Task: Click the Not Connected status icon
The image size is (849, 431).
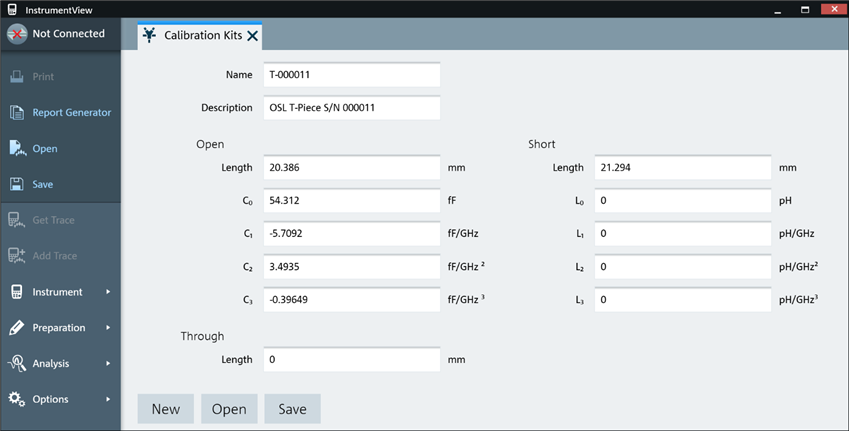Action: [17, 34]
